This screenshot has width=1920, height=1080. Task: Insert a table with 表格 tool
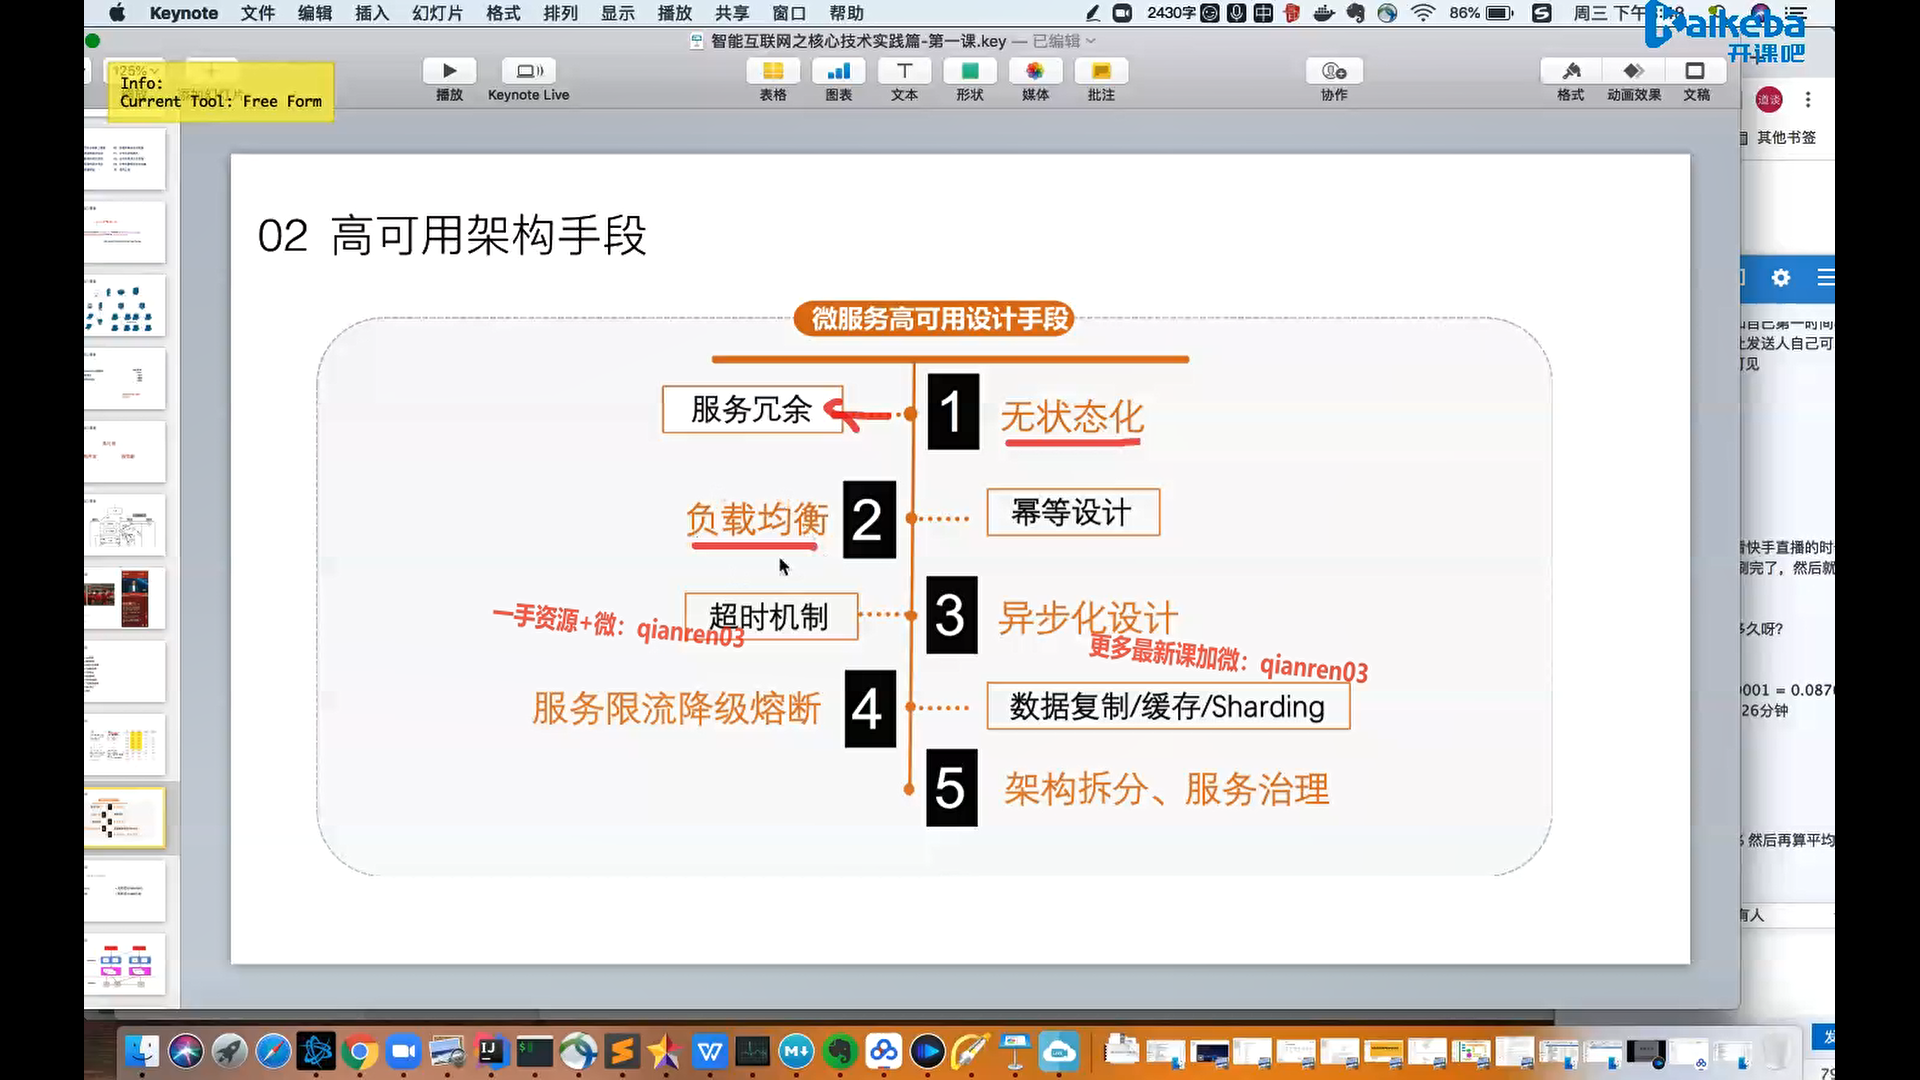click(x=772, y=71)
